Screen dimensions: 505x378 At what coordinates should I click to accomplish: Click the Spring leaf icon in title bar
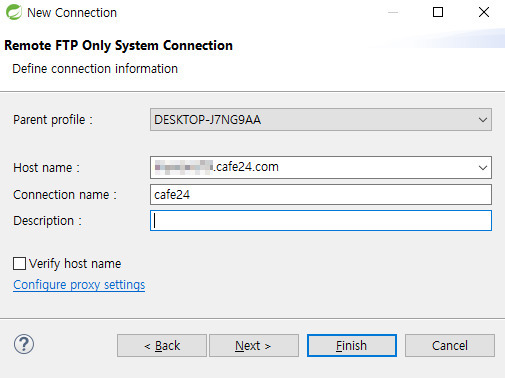(x=14, y=12)
